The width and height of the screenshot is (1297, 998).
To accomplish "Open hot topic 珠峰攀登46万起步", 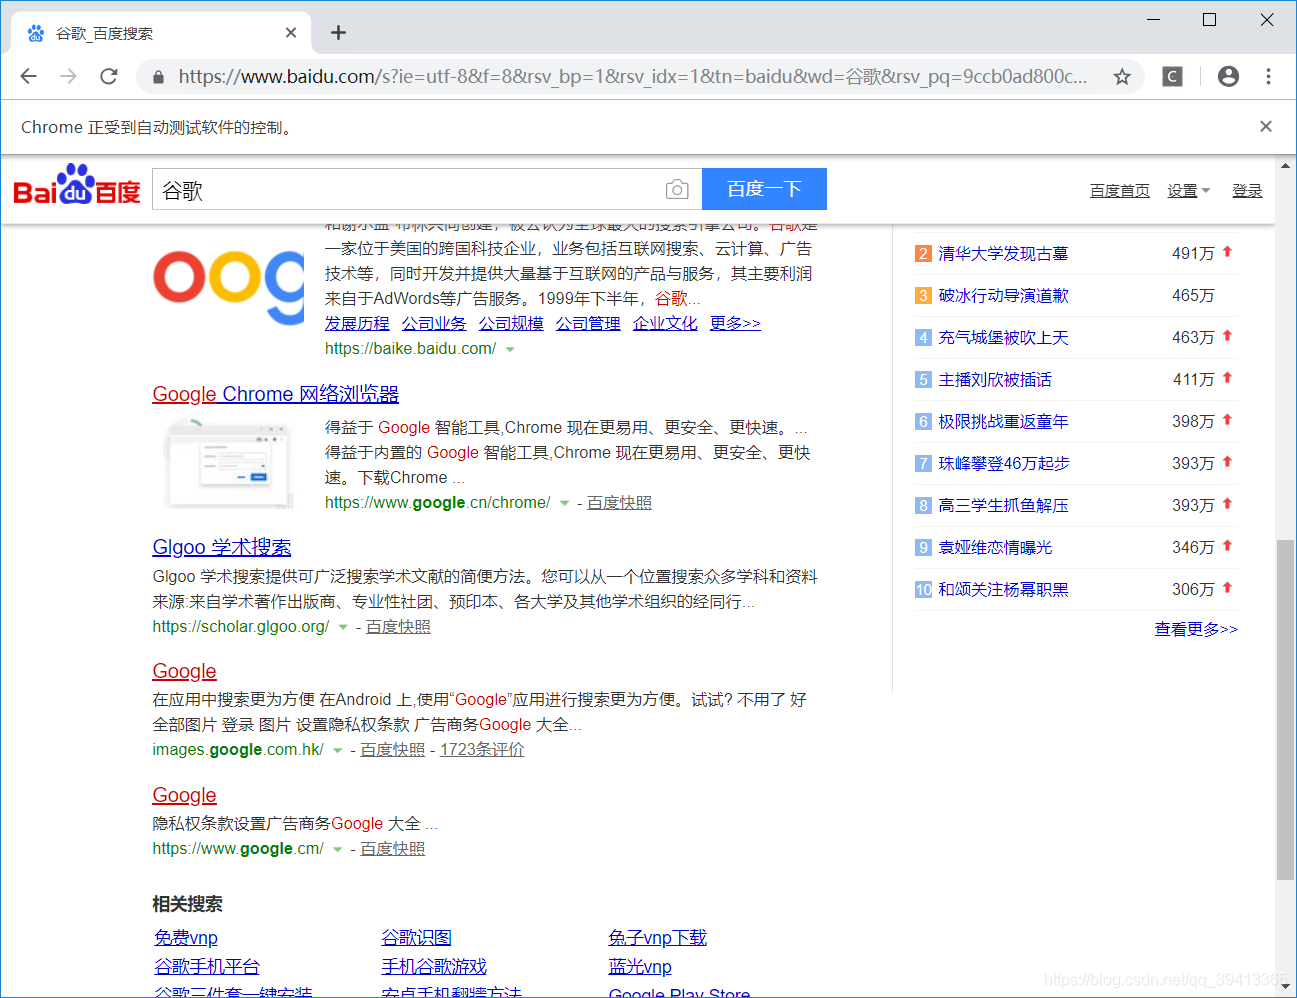I will 1004,463.
